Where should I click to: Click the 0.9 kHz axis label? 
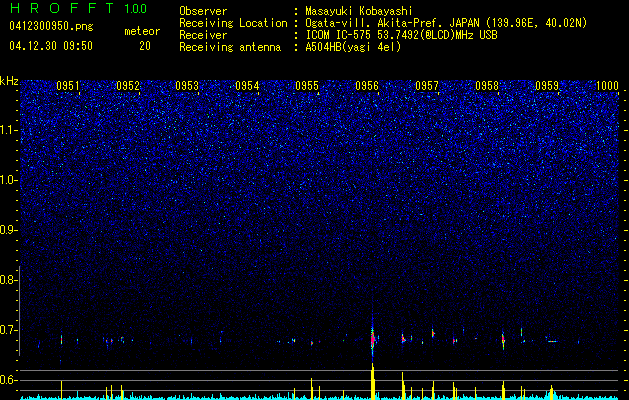pos(9,230)
